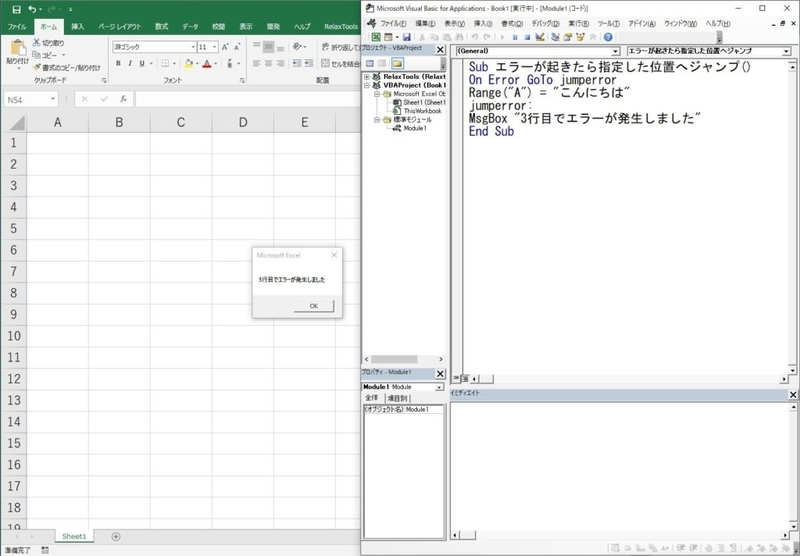The width and height of the screenshot is (800, 556).
Task: Click the fill color bucket swatch
Action: coord(189,64)
